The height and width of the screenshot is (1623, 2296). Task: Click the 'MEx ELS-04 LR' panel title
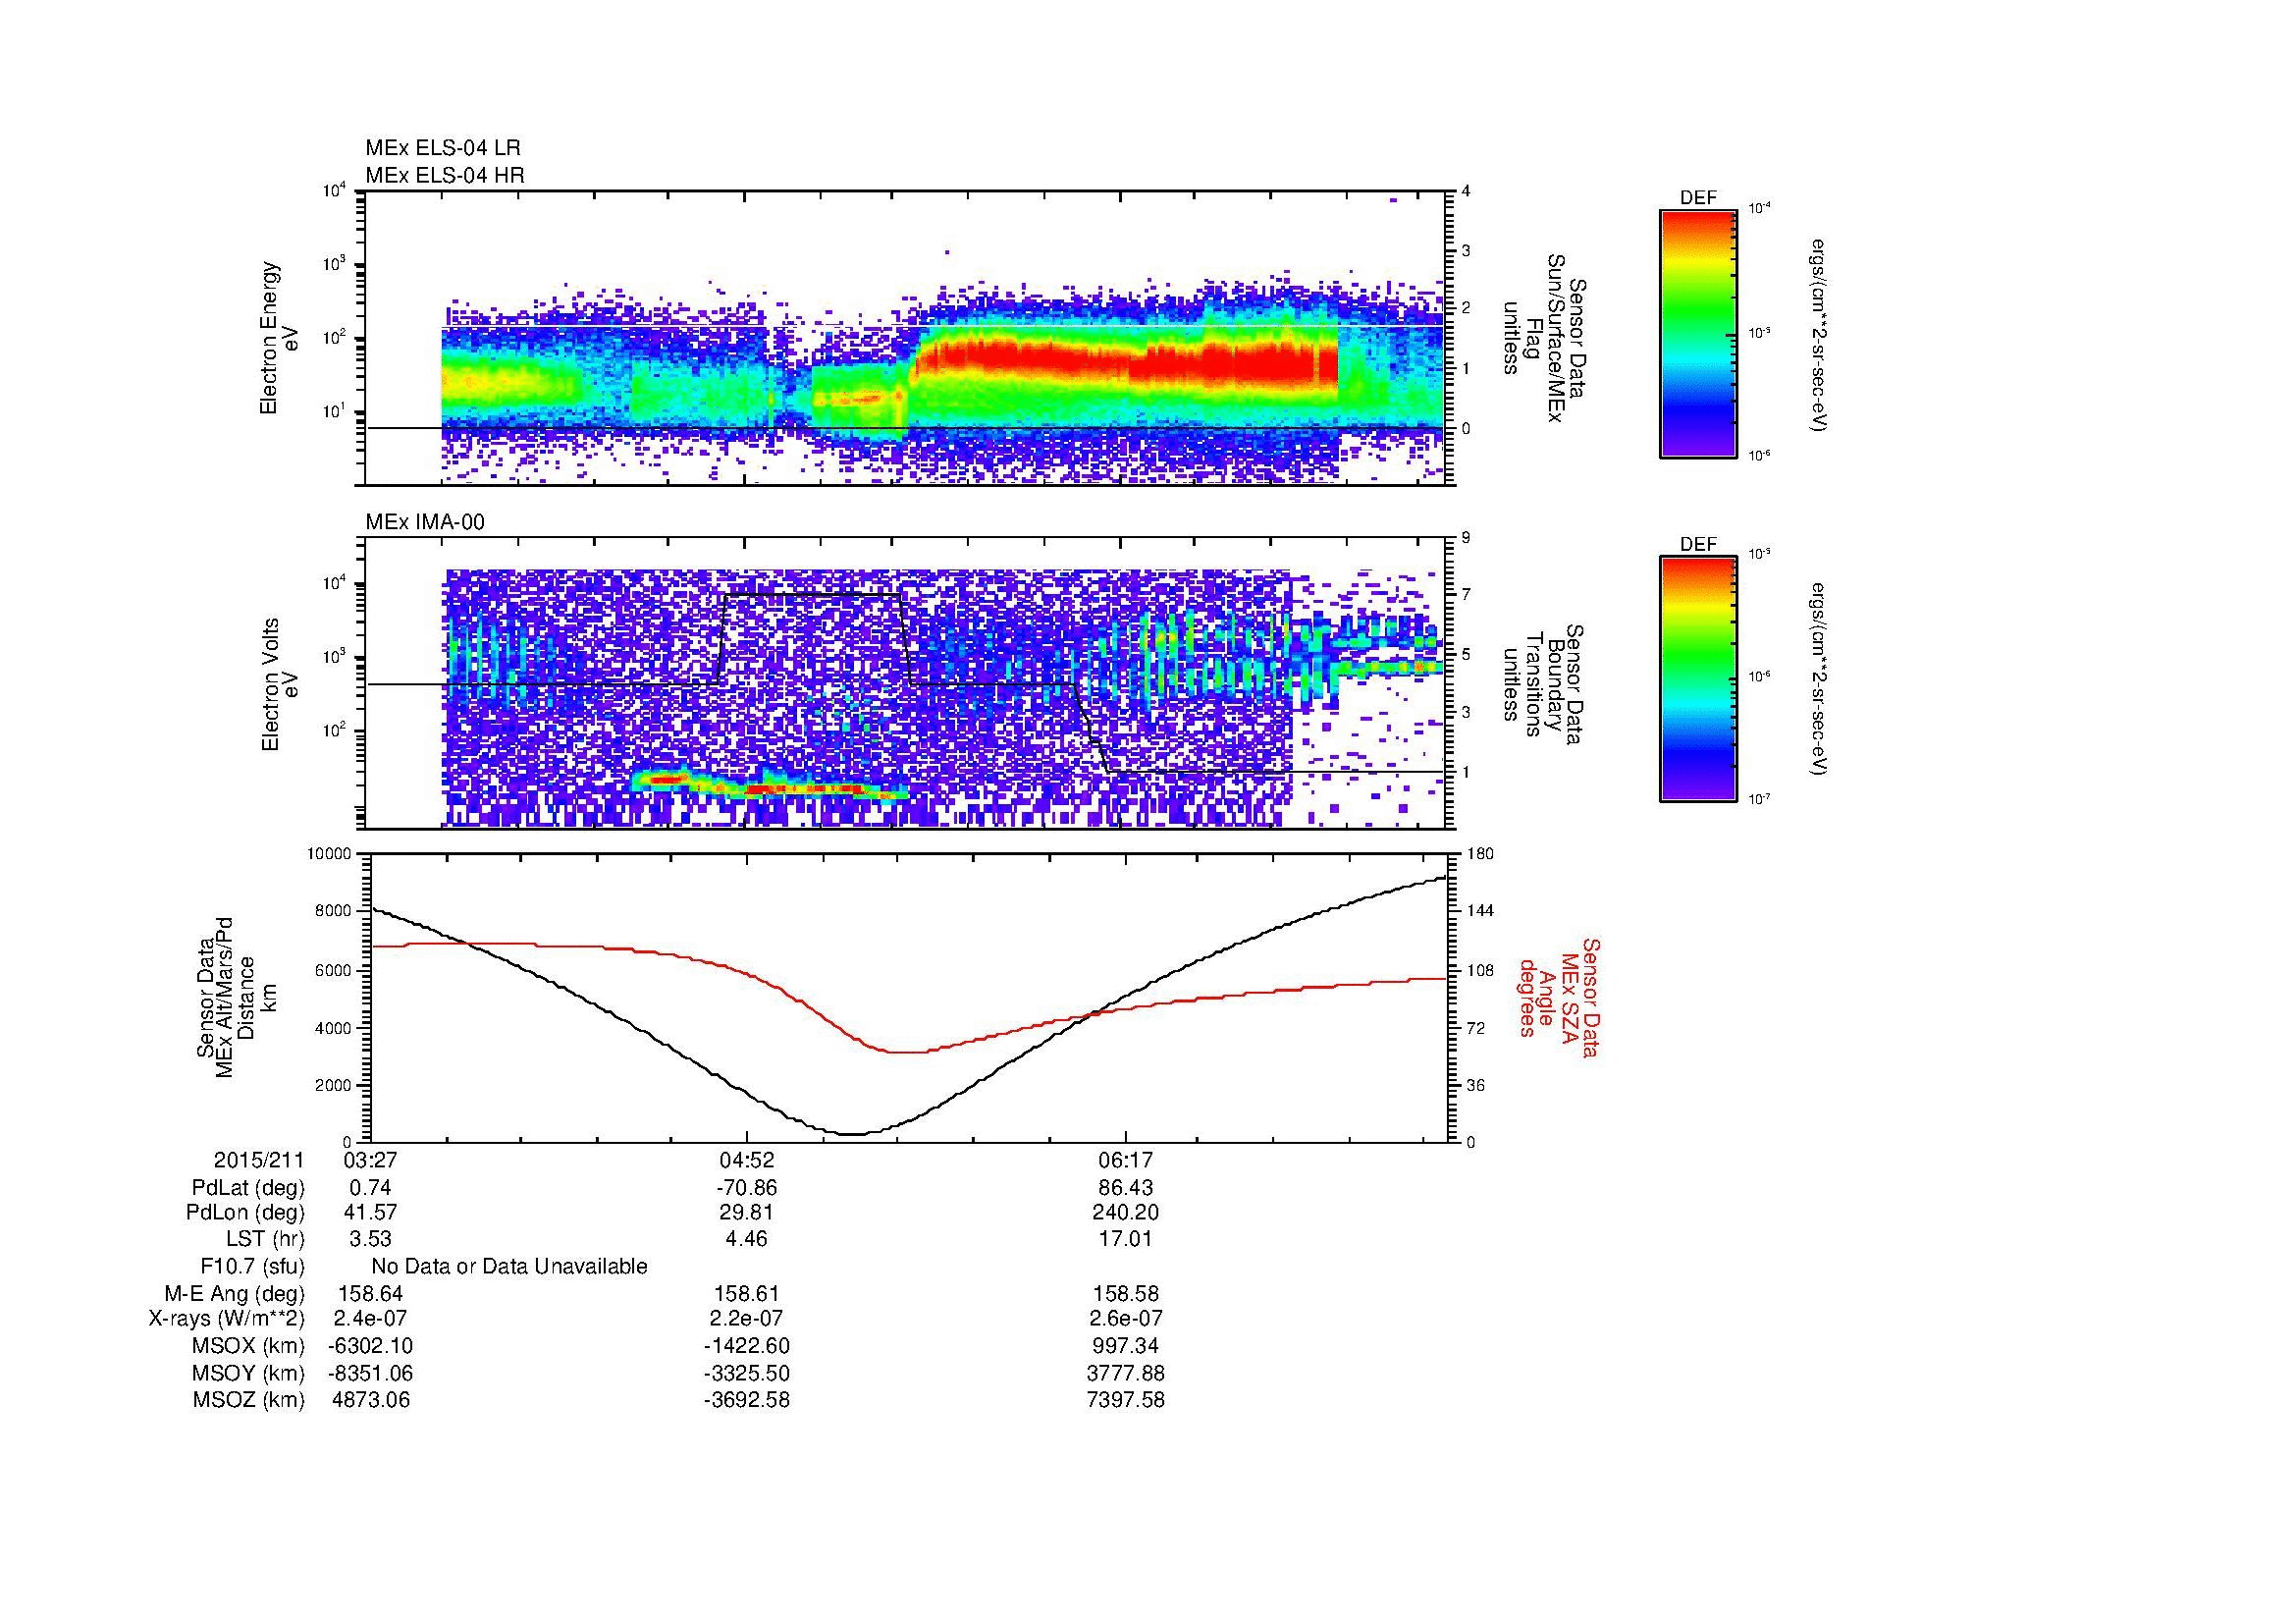click(442, 148)
